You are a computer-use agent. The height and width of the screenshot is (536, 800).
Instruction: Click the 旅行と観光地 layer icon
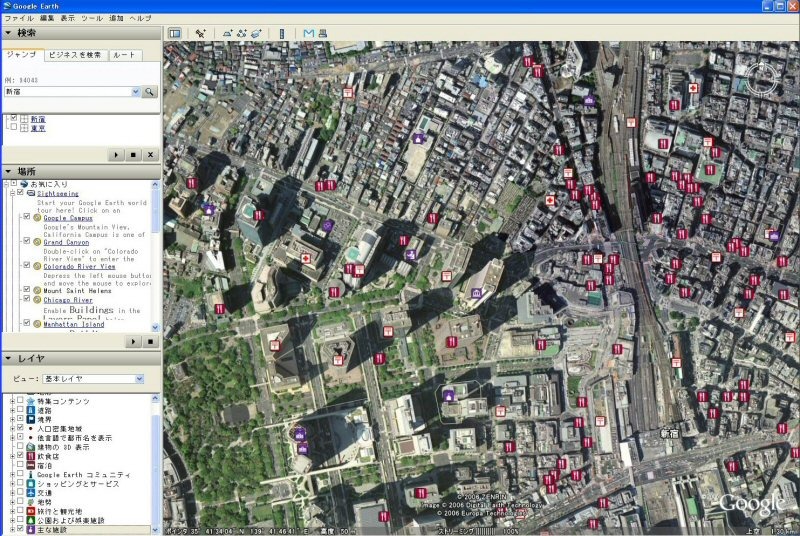point(31,511)
